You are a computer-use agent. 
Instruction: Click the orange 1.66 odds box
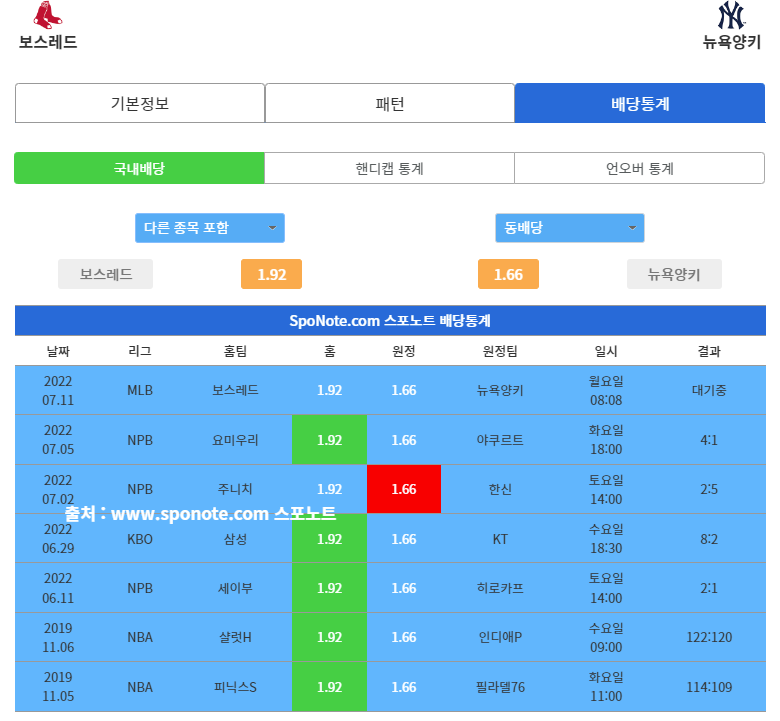(x=508, y=274)
